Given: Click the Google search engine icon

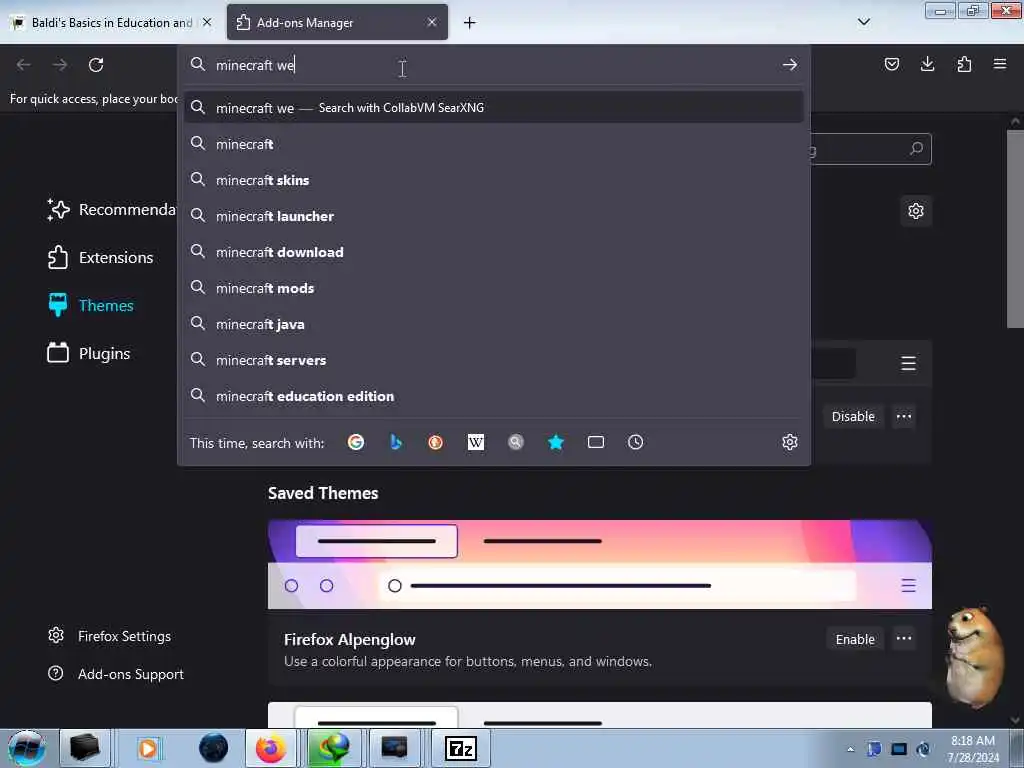Looking at the screenshot, I should [356, 442].
